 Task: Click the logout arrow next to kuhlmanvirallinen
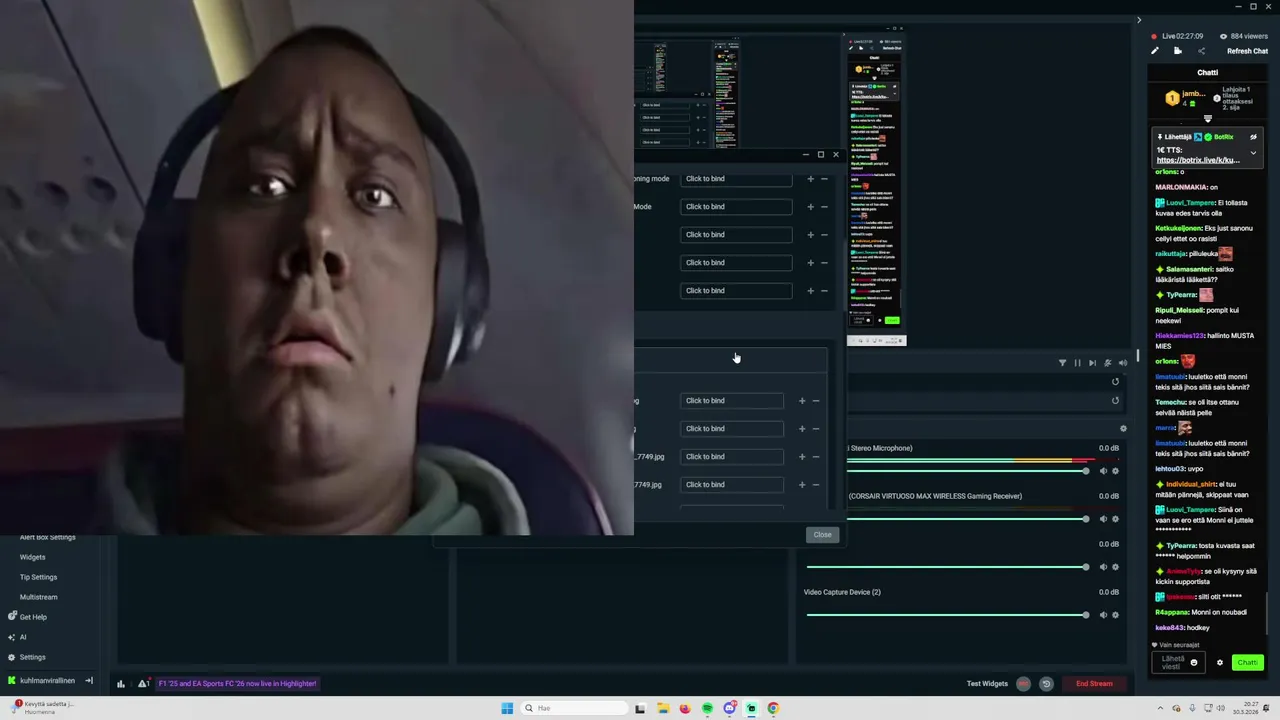tap(88, 681)
